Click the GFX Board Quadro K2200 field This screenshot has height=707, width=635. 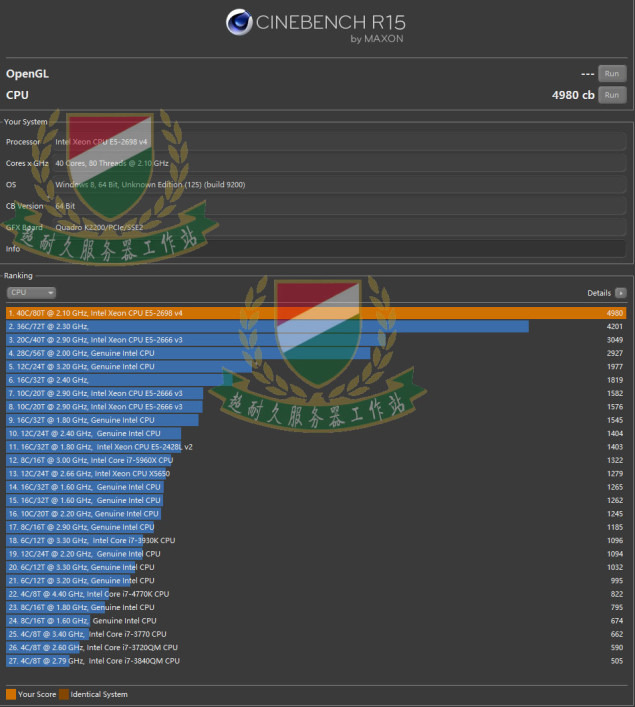[340, 227]
